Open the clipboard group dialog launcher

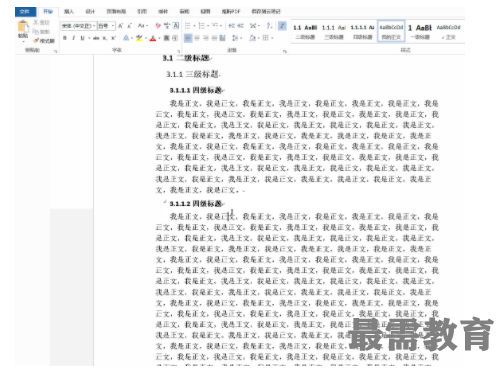point(55,51)
